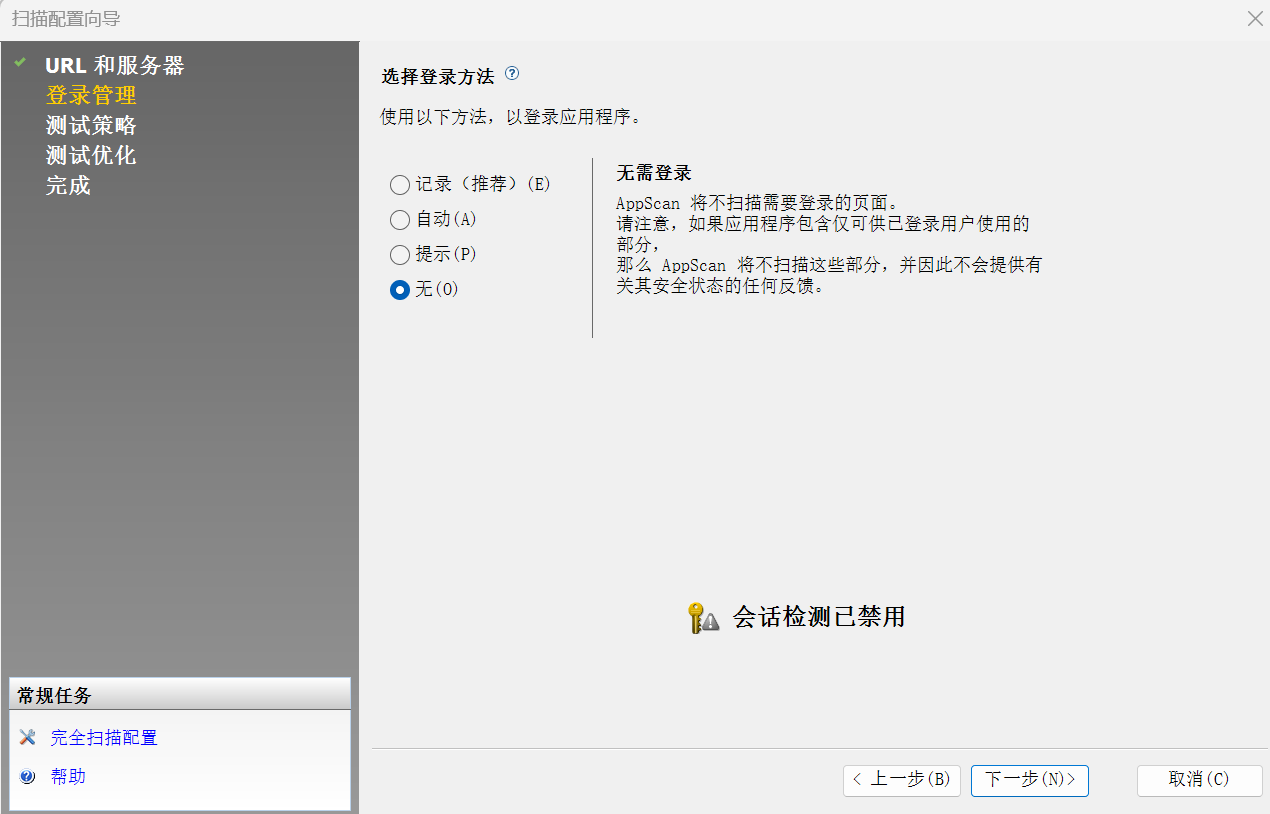Click the 无需登录 heading
Image resolution: width=1270 pixels, height=814 pixels.
pyautogui.click(x=654, y=174)
